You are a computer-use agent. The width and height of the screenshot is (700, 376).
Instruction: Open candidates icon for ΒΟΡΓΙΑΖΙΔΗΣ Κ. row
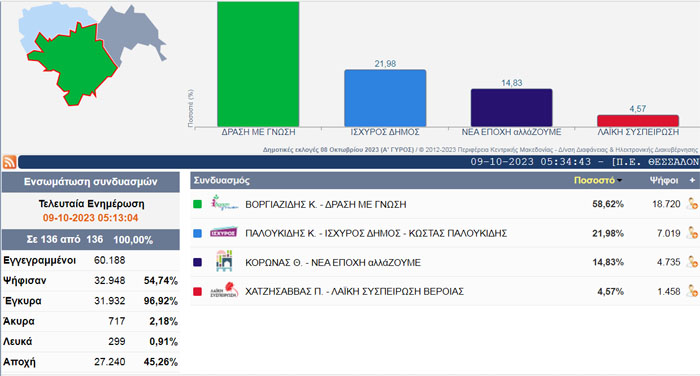point(692,204)
